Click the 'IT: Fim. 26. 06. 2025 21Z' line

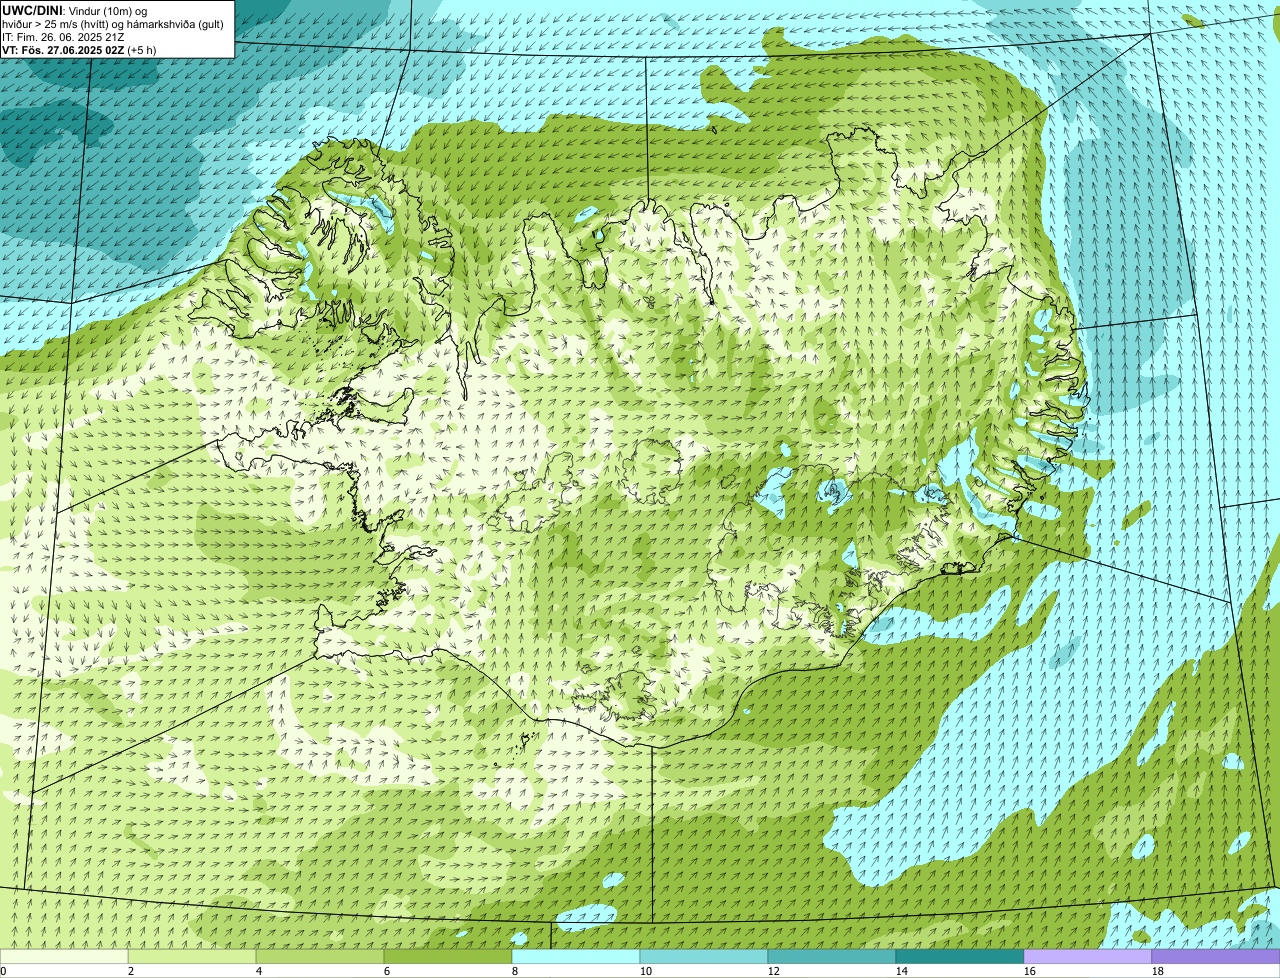pos(63,37)
